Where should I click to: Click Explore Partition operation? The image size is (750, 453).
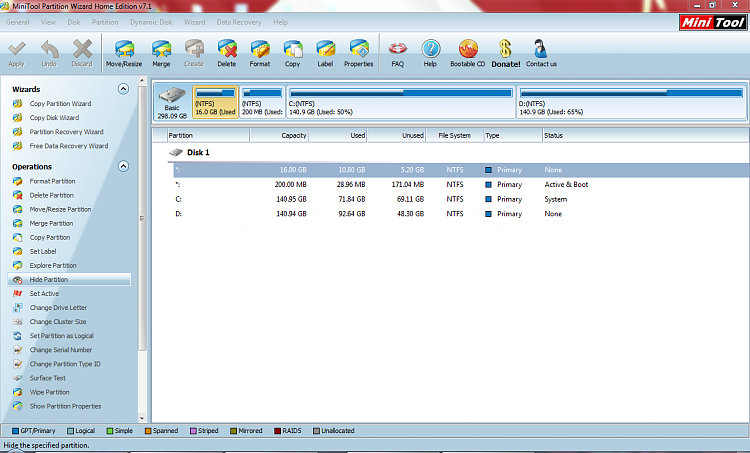pos(53,265)
